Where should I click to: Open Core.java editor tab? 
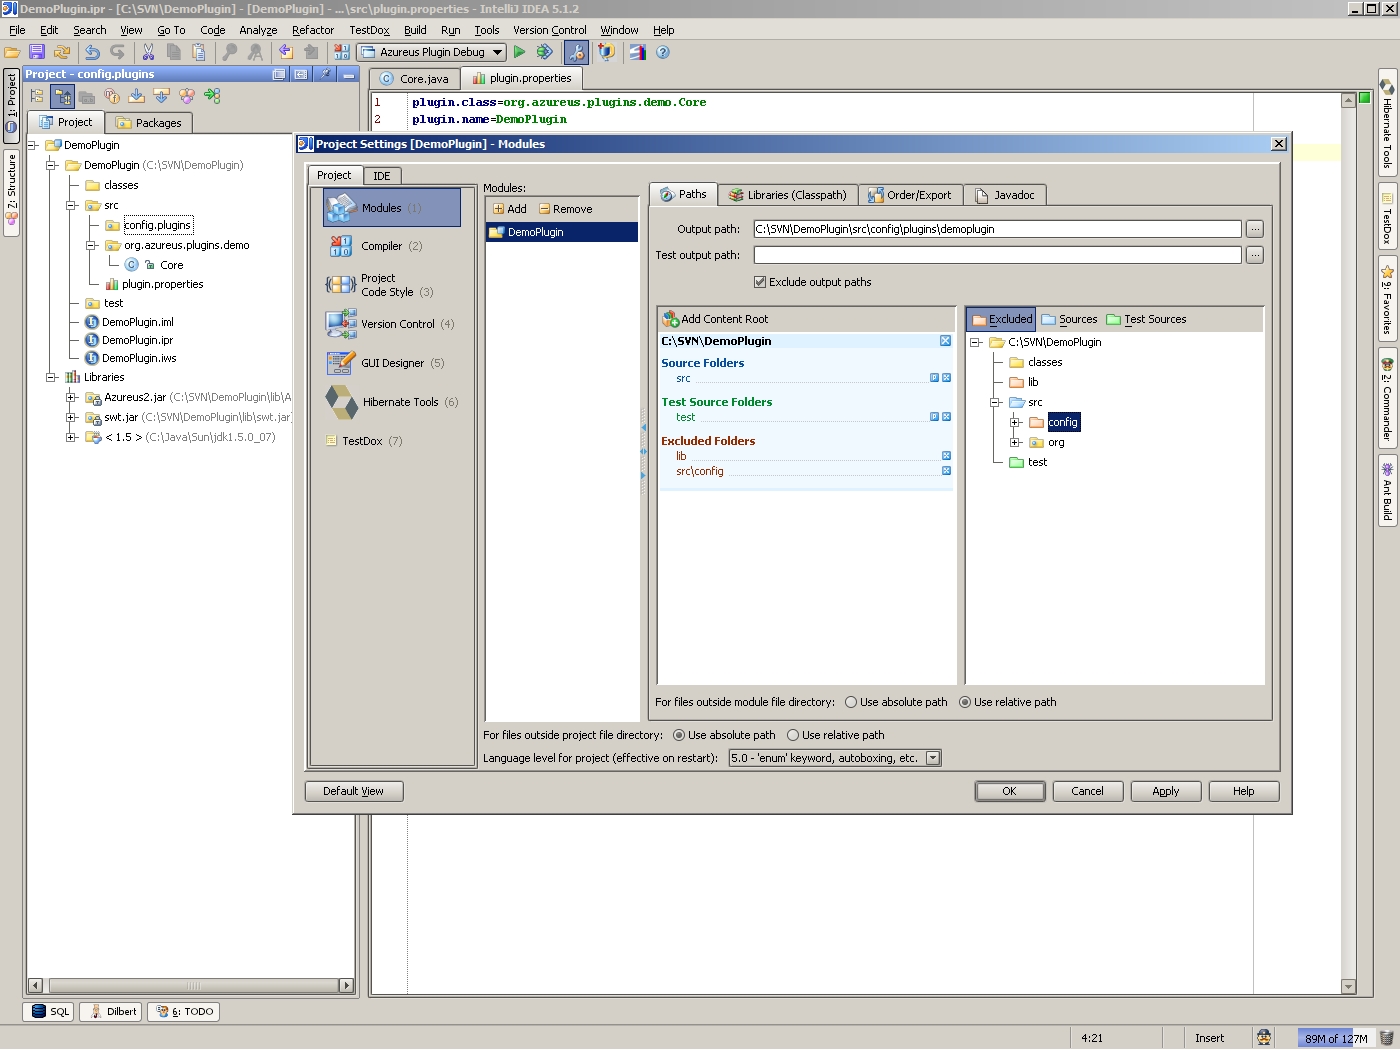tap(415, 79)
